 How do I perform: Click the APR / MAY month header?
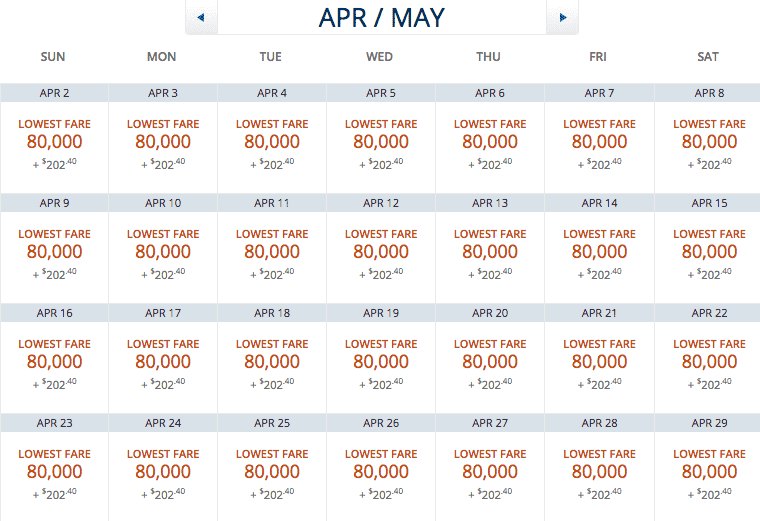coord(382,17)
